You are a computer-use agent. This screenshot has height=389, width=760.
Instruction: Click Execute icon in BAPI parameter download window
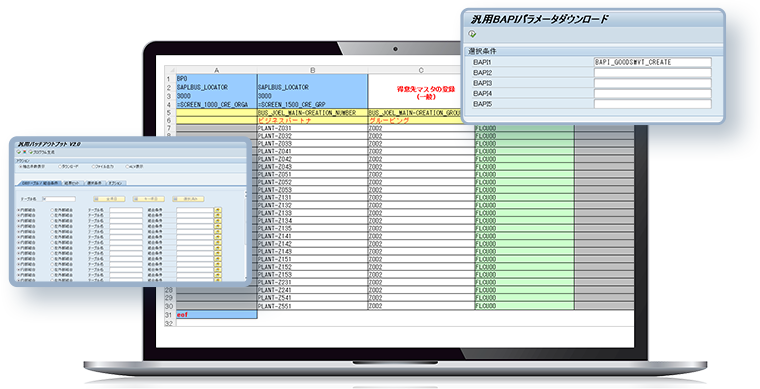pos(473,34)
